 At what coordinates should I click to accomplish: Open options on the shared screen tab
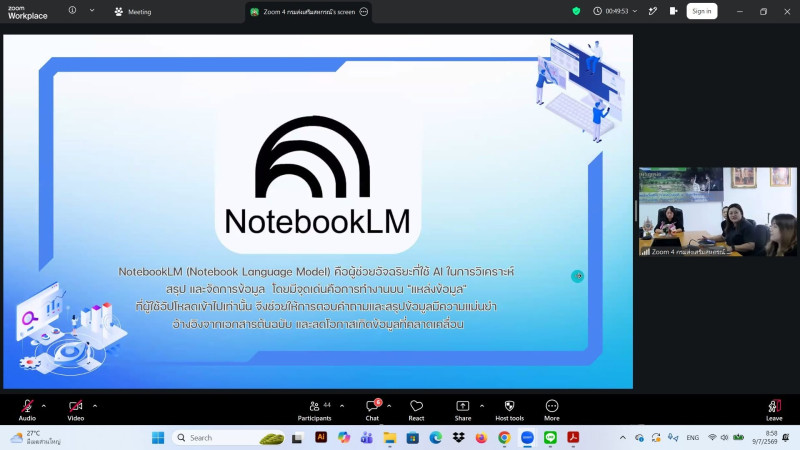[x=364, y=12]
